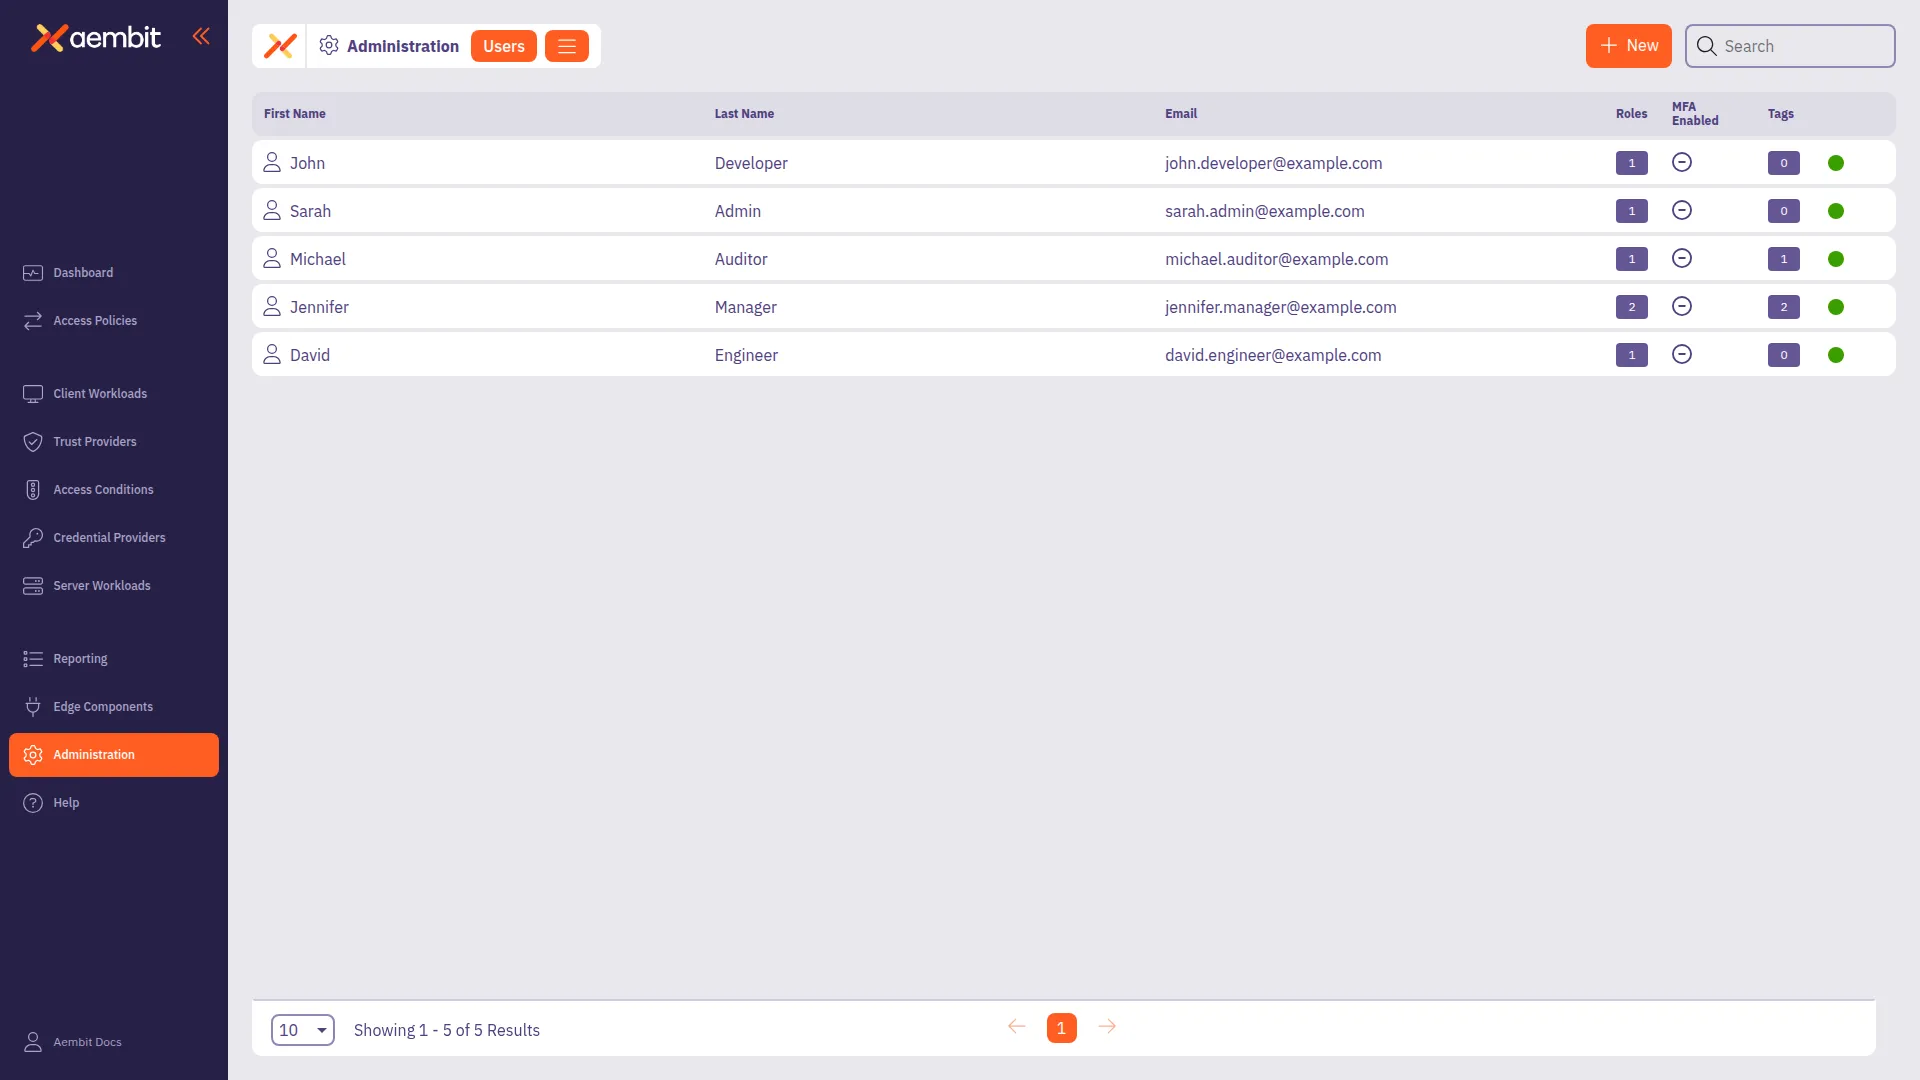The width and height of the screenshot is (1920, 1080).
Task: Open the Aembit Docs link
Action: [86, 1042]
